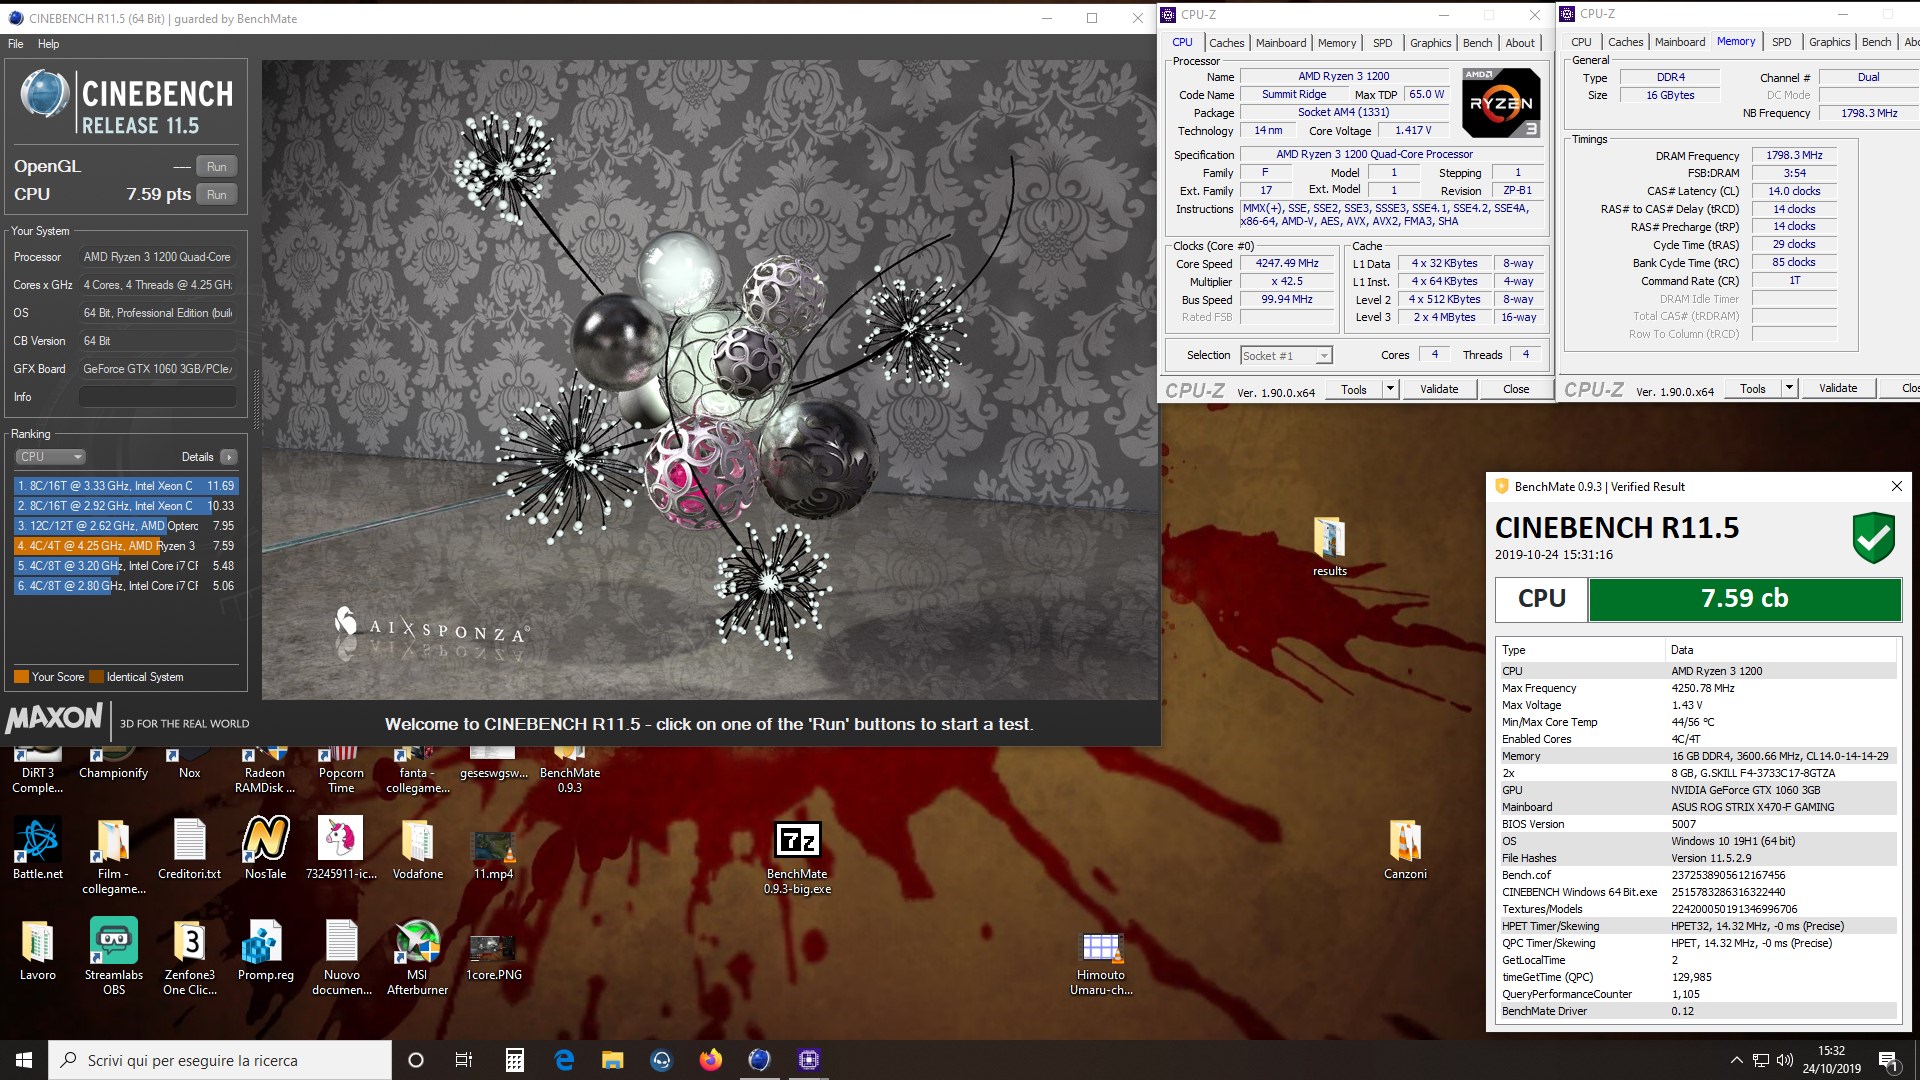Select ranking row 12C/12T @ 2.62 GHz Opteron
This screenshot has width=1920, height=1080.
coord(125,526)
